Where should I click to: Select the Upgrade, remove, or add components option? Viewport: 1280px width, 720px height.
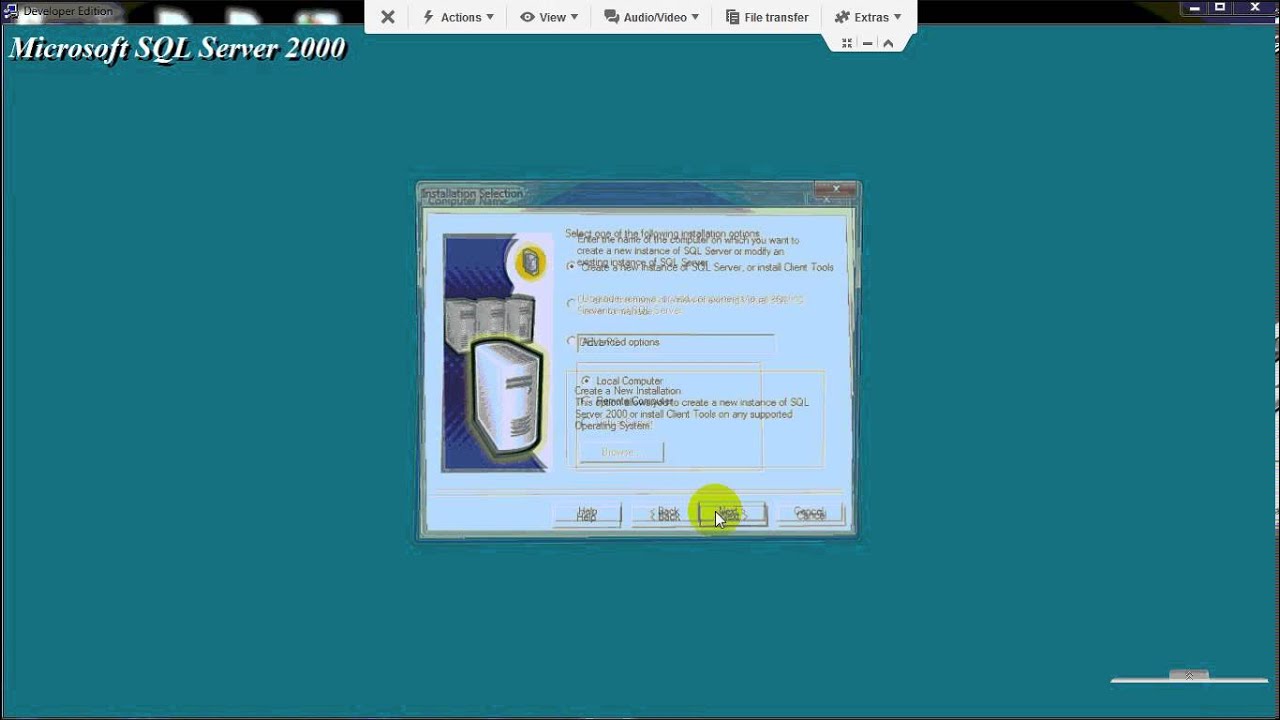(x=571, y=303)
